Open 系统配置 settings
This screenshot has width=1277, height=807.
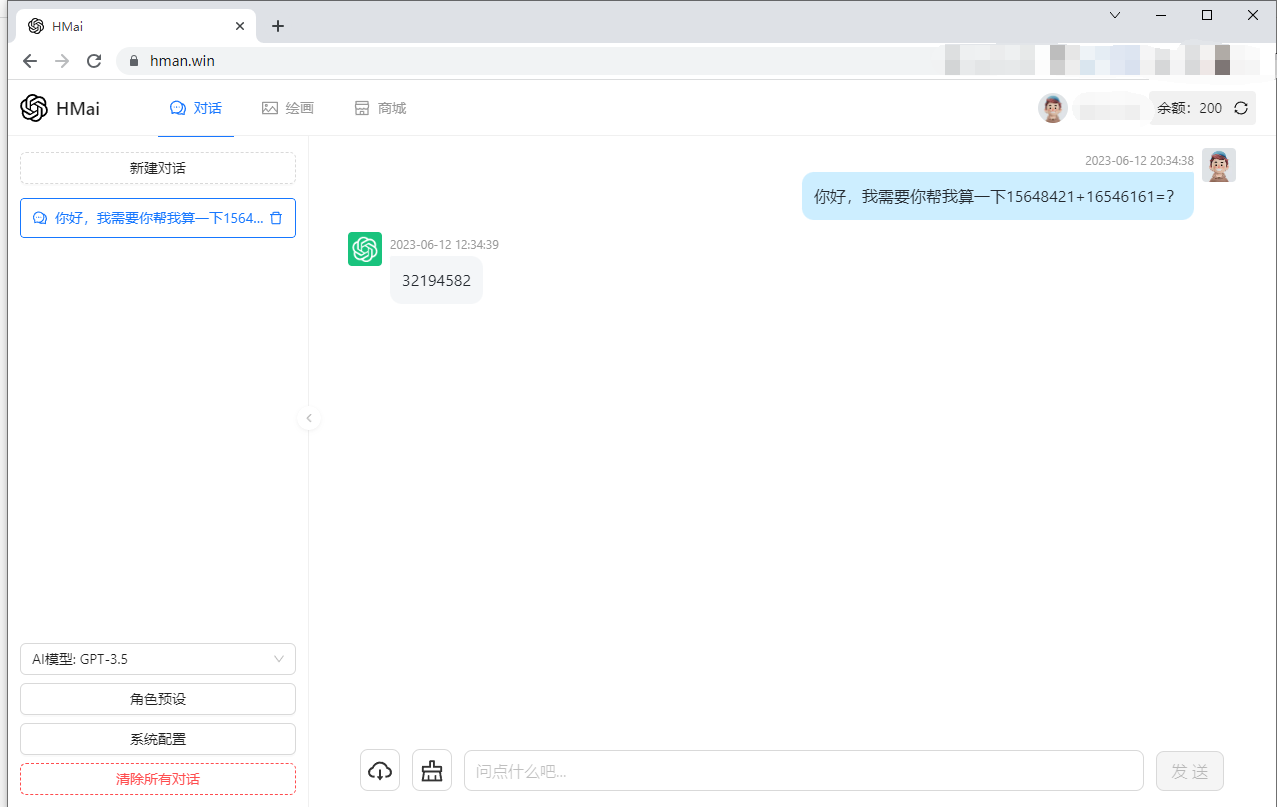coord(157,738)
